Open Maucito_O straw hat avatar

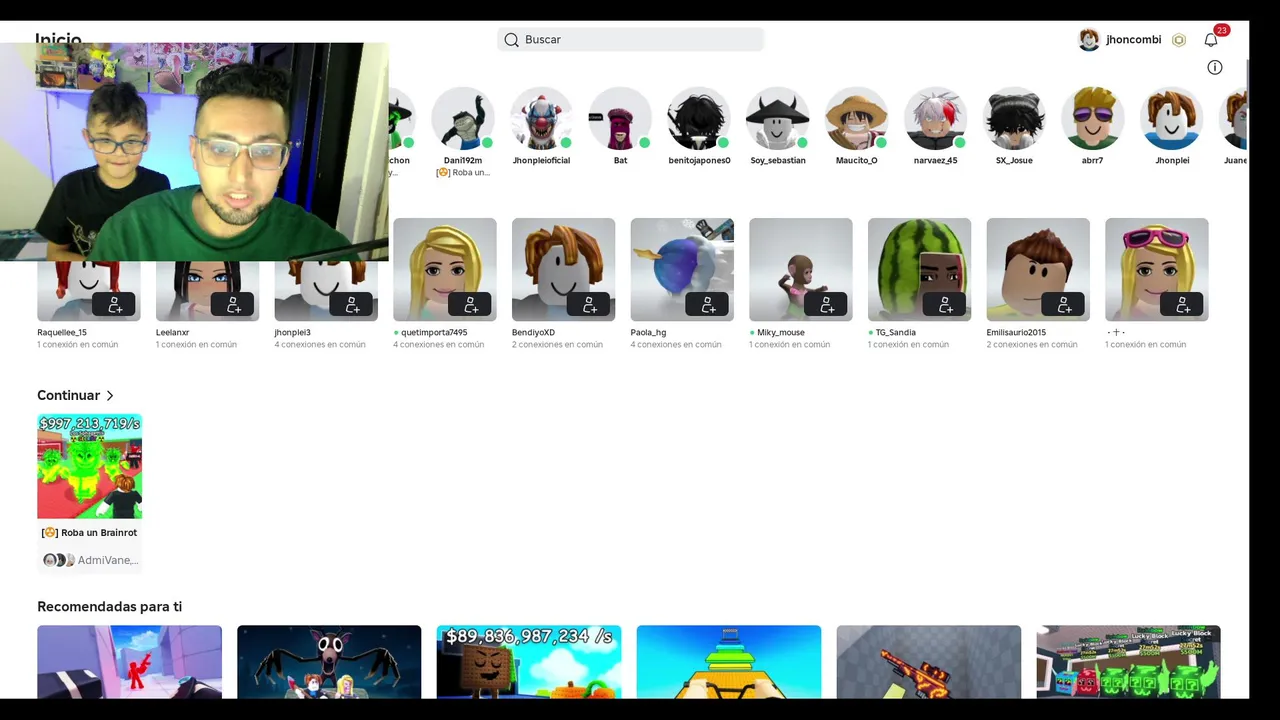[x=857, y=118]
